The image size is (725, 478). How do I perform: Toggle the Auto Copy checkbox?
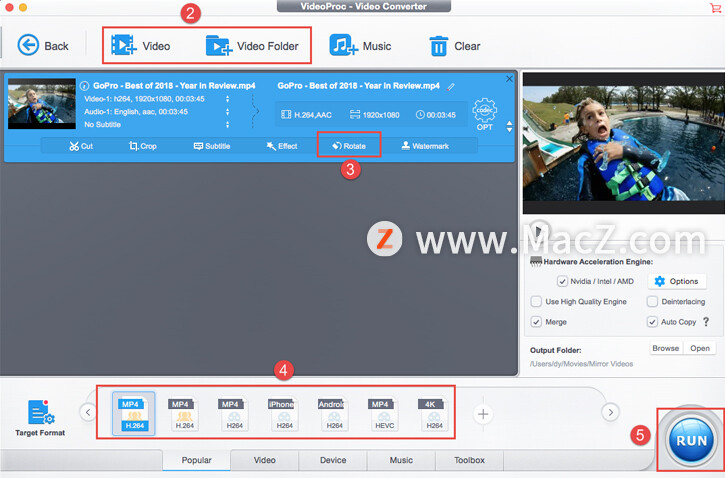coord(652,322)
